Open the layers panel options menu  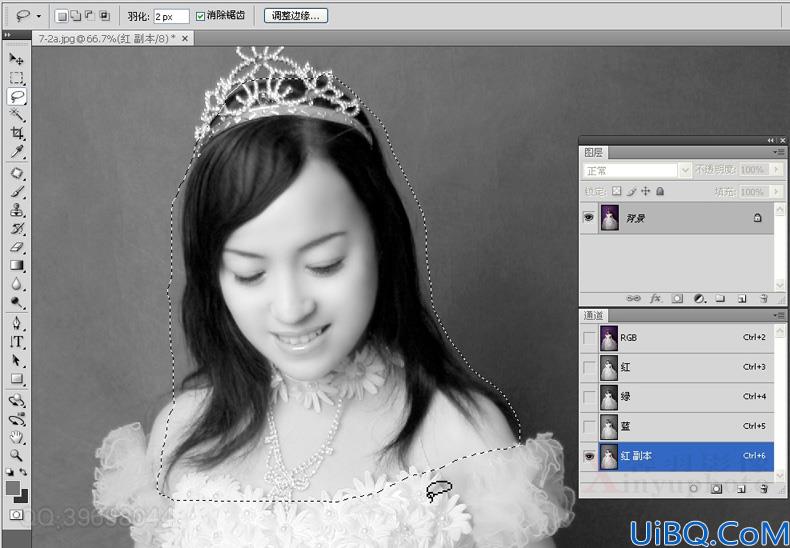(x=779, y=152)
